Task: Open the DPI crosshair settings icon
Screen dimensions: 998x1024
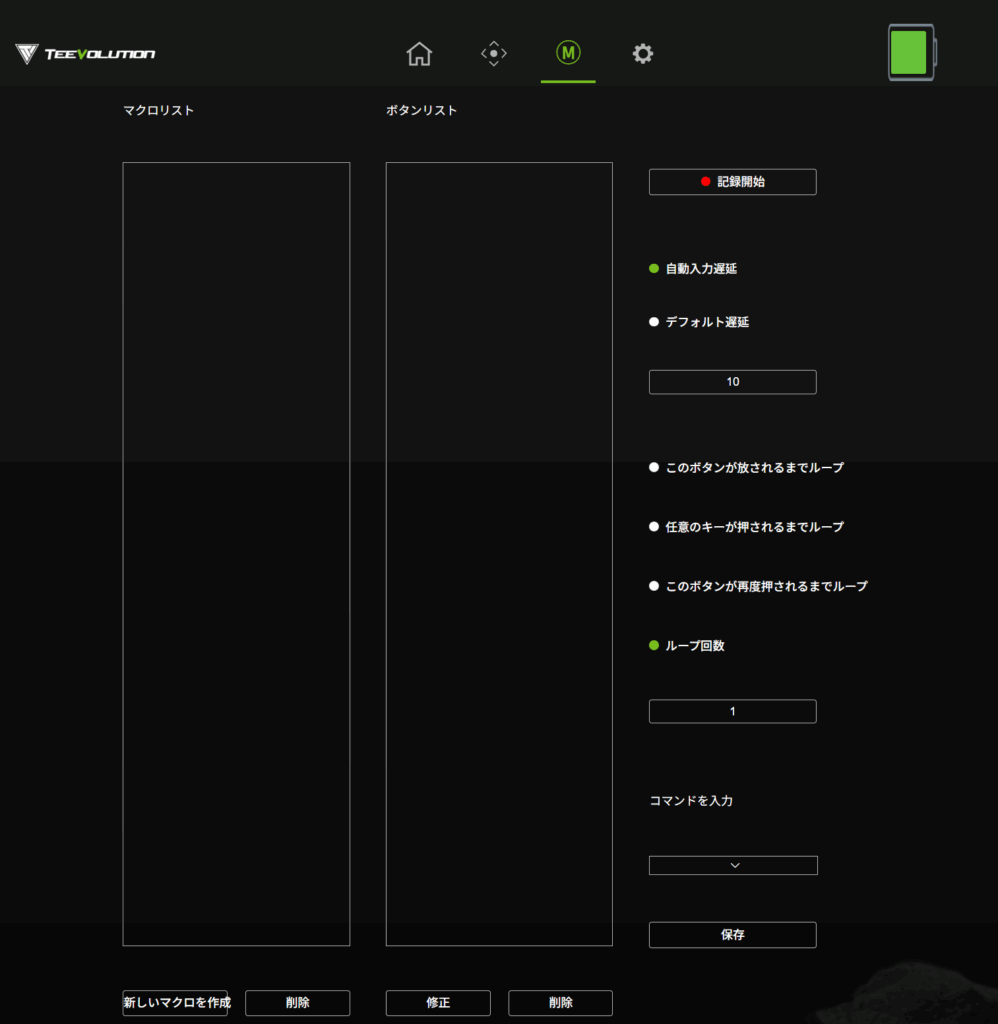Action: pyautogui.click(x=494, y=54)
